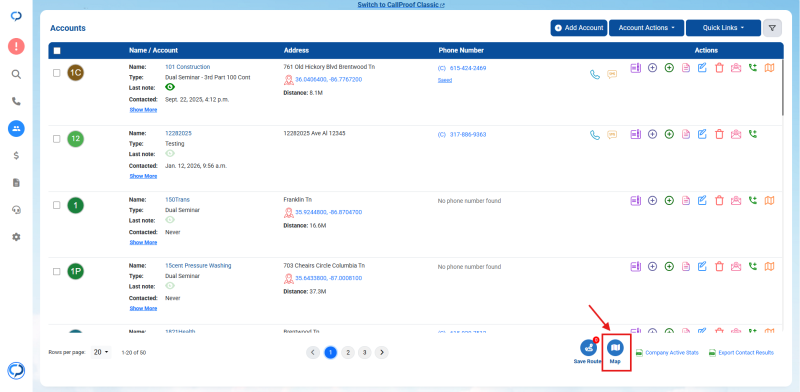800x392 pixels.
Task: Open the accounts people icon in sidebar
Action: 16,129
